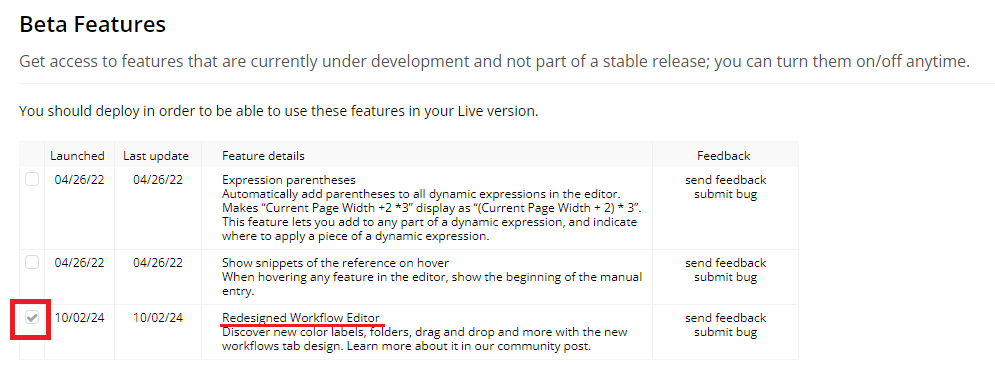995x382 pixels.
Task: Click the Launched column header
Action: pos(77,155)
